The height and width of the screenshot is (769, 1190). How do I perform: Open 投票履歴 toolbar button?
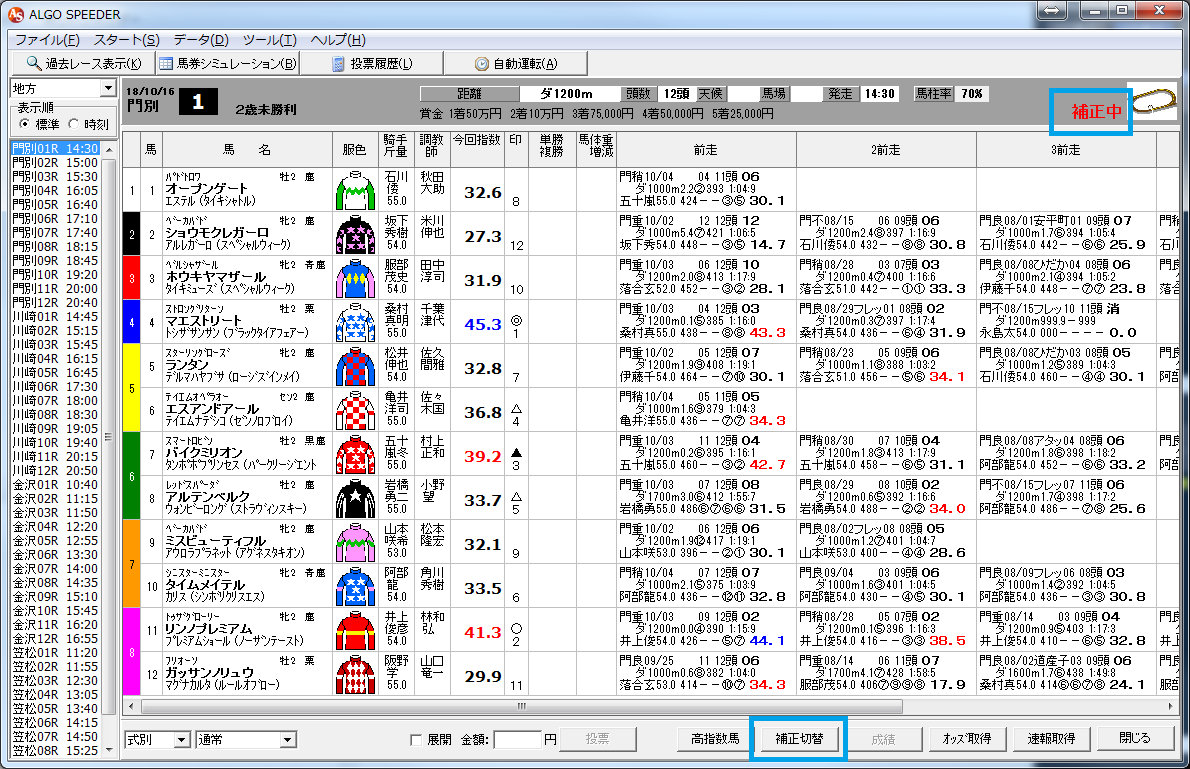(x=372, y=64)
